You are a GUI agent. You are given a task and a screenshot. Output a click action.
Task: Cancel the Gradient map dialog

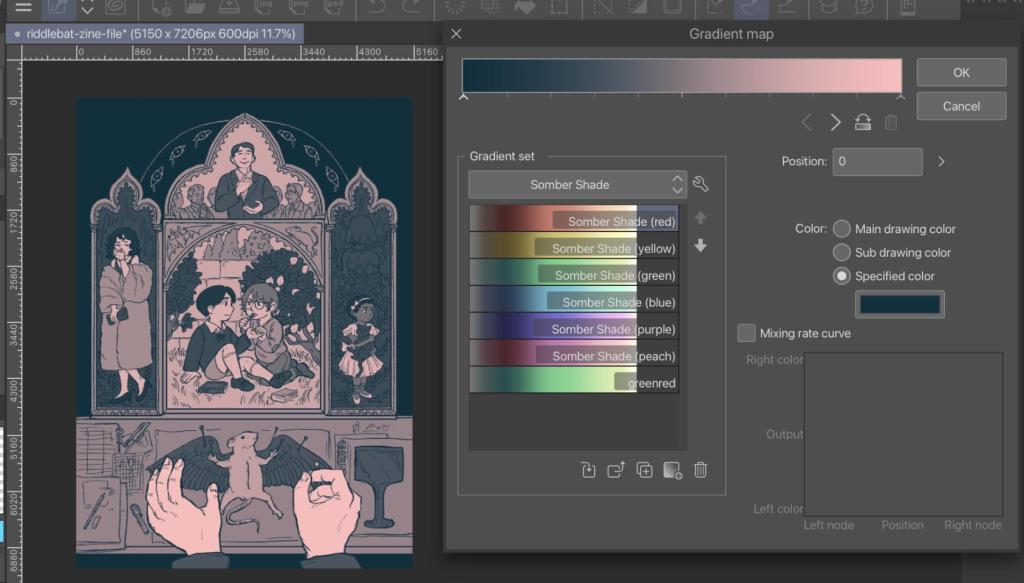(961, 106)
